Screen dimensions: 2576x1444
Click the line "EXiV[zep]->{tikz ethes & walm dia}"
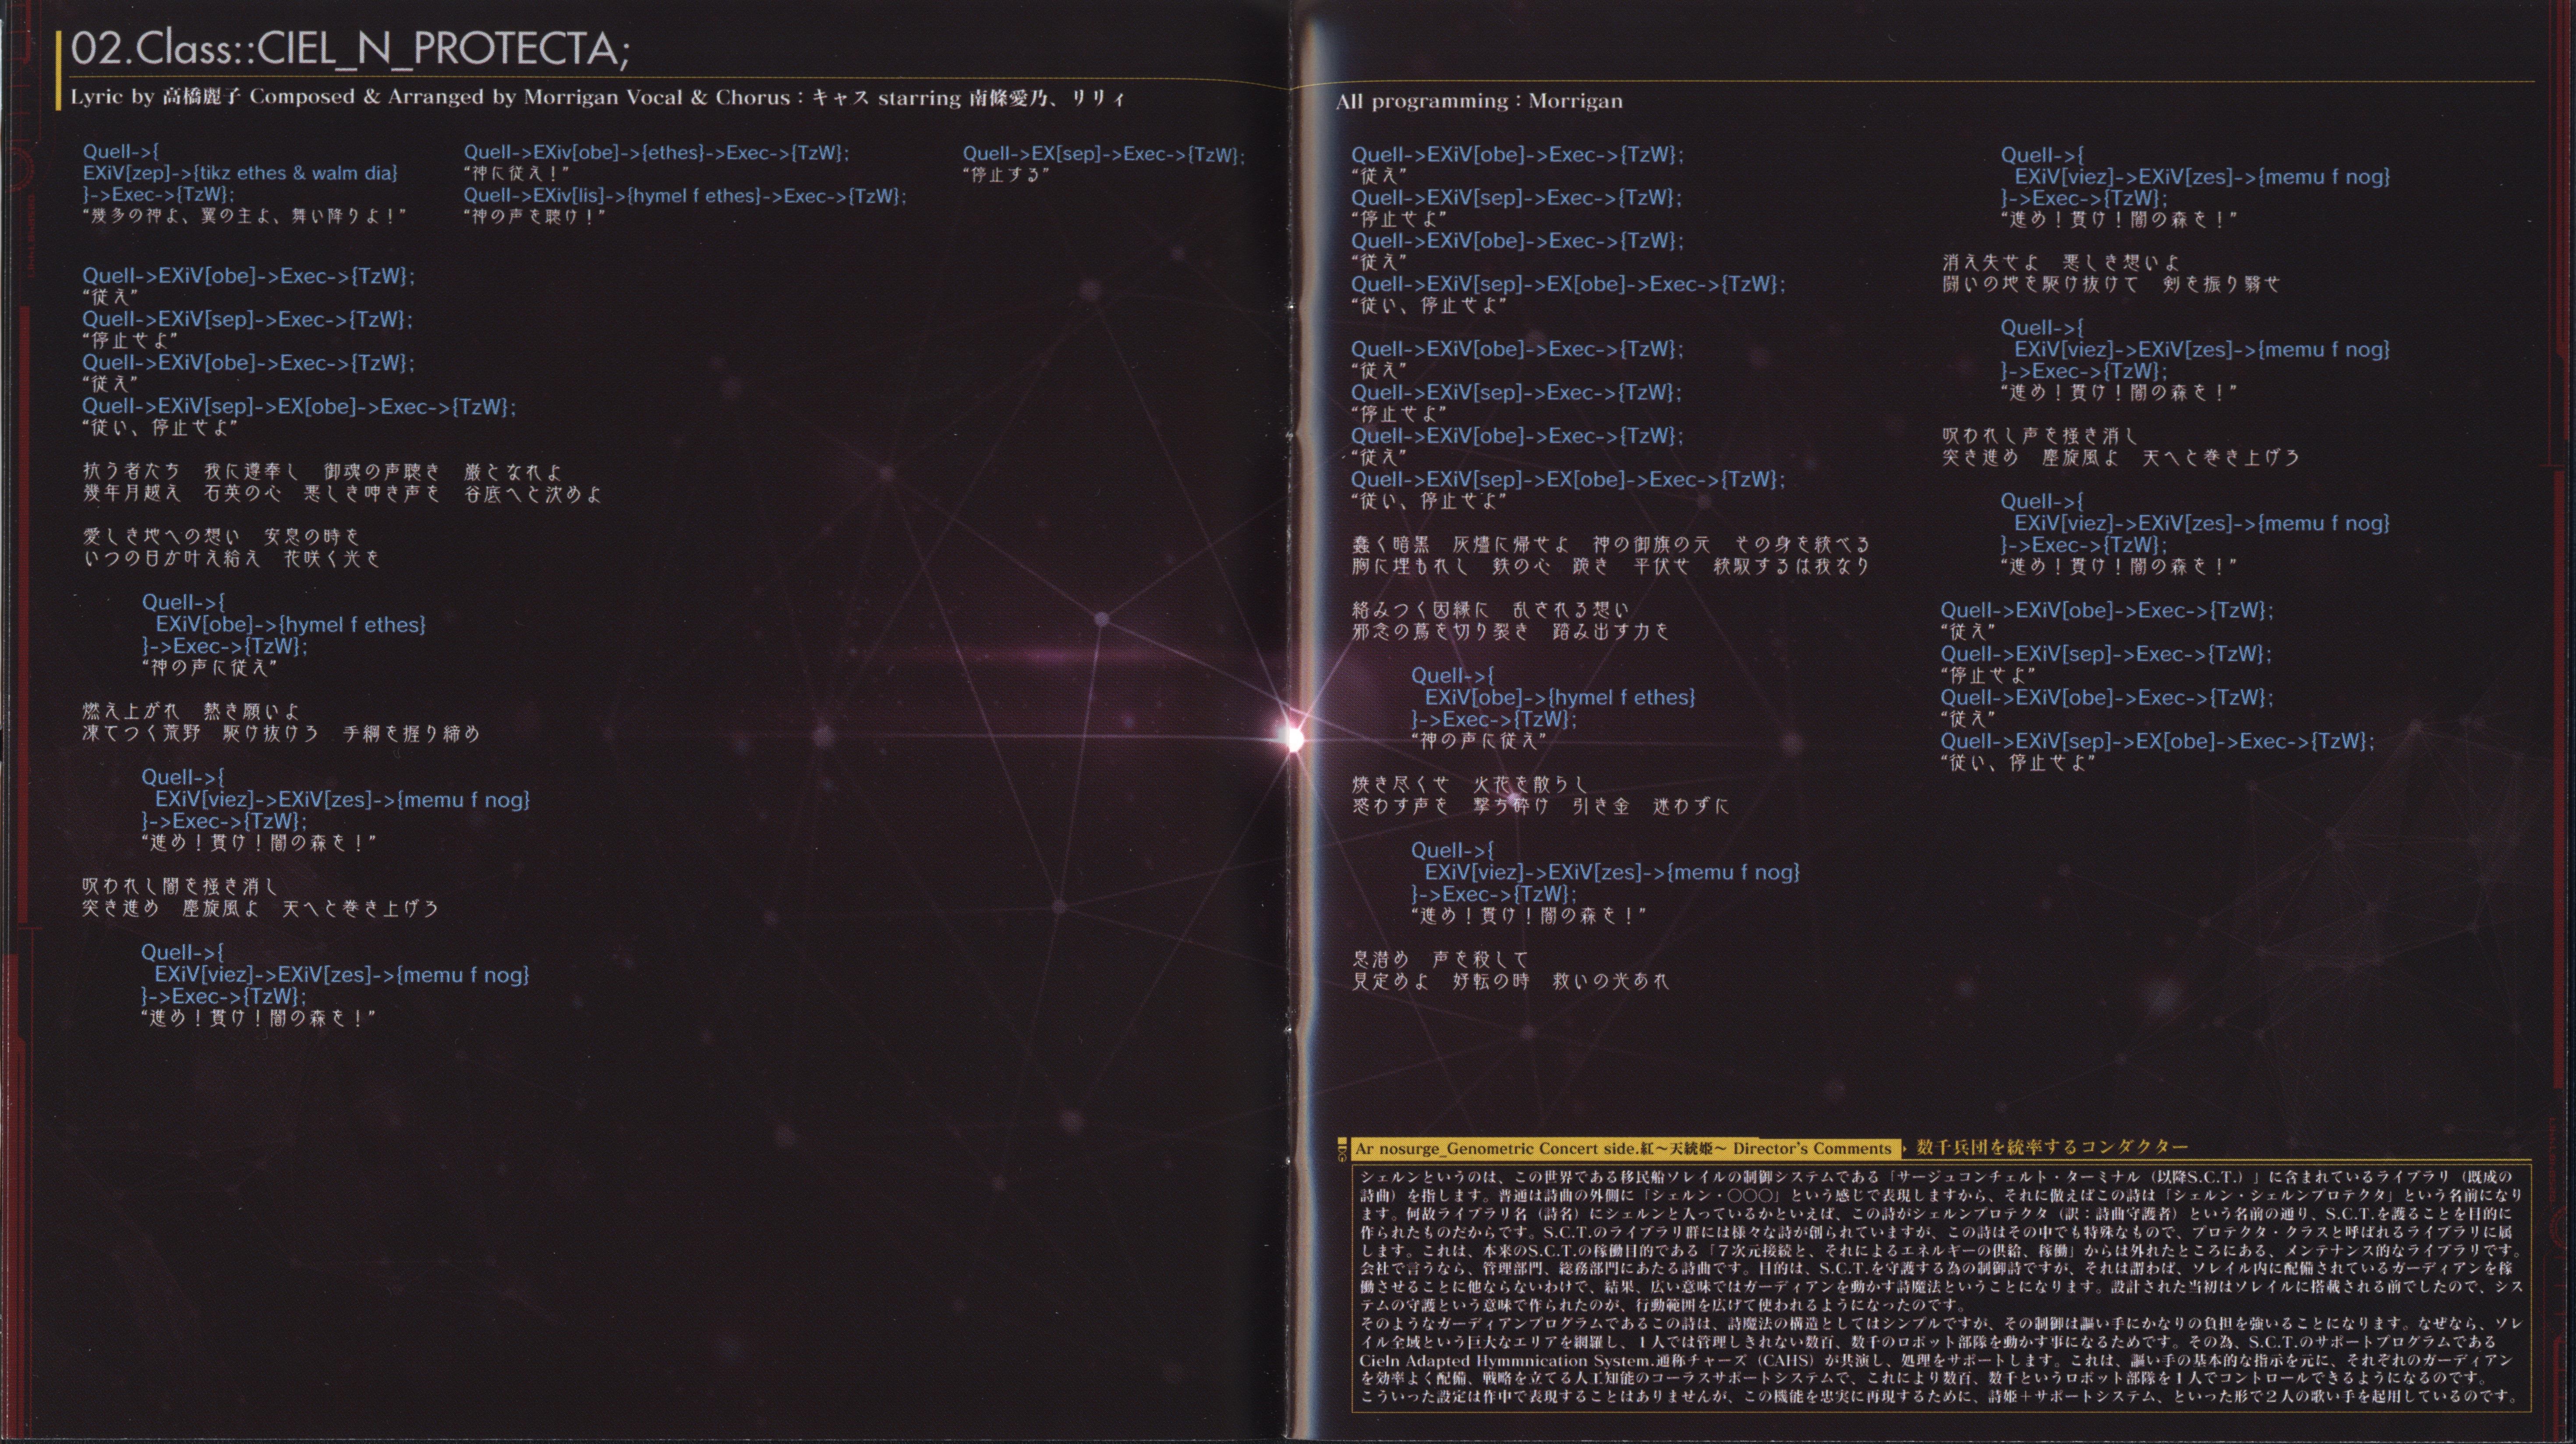coord(240,173)
